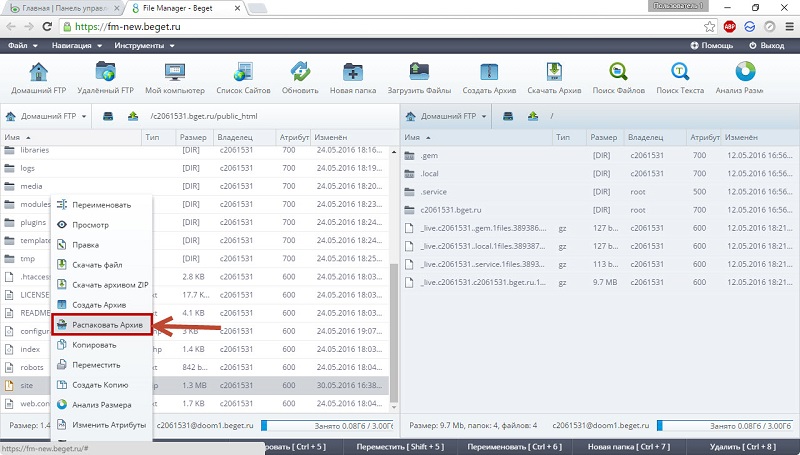Open the Список Сайтов toolbar icon
This screenshot has width=800, height=455.
[243, 78]
